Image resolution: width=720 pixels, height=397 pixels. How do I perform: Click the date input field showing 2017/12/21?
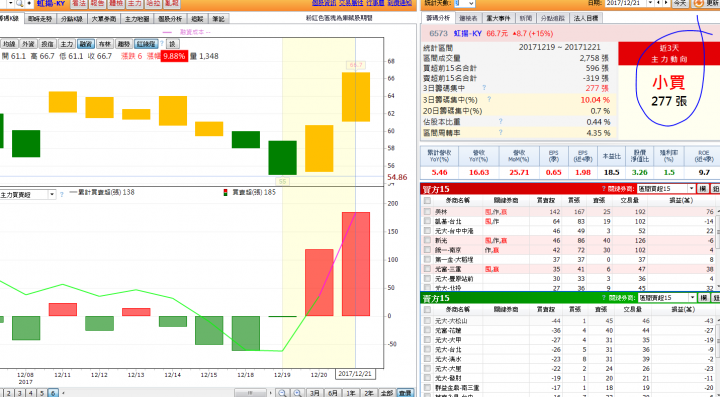pos(625,3)
